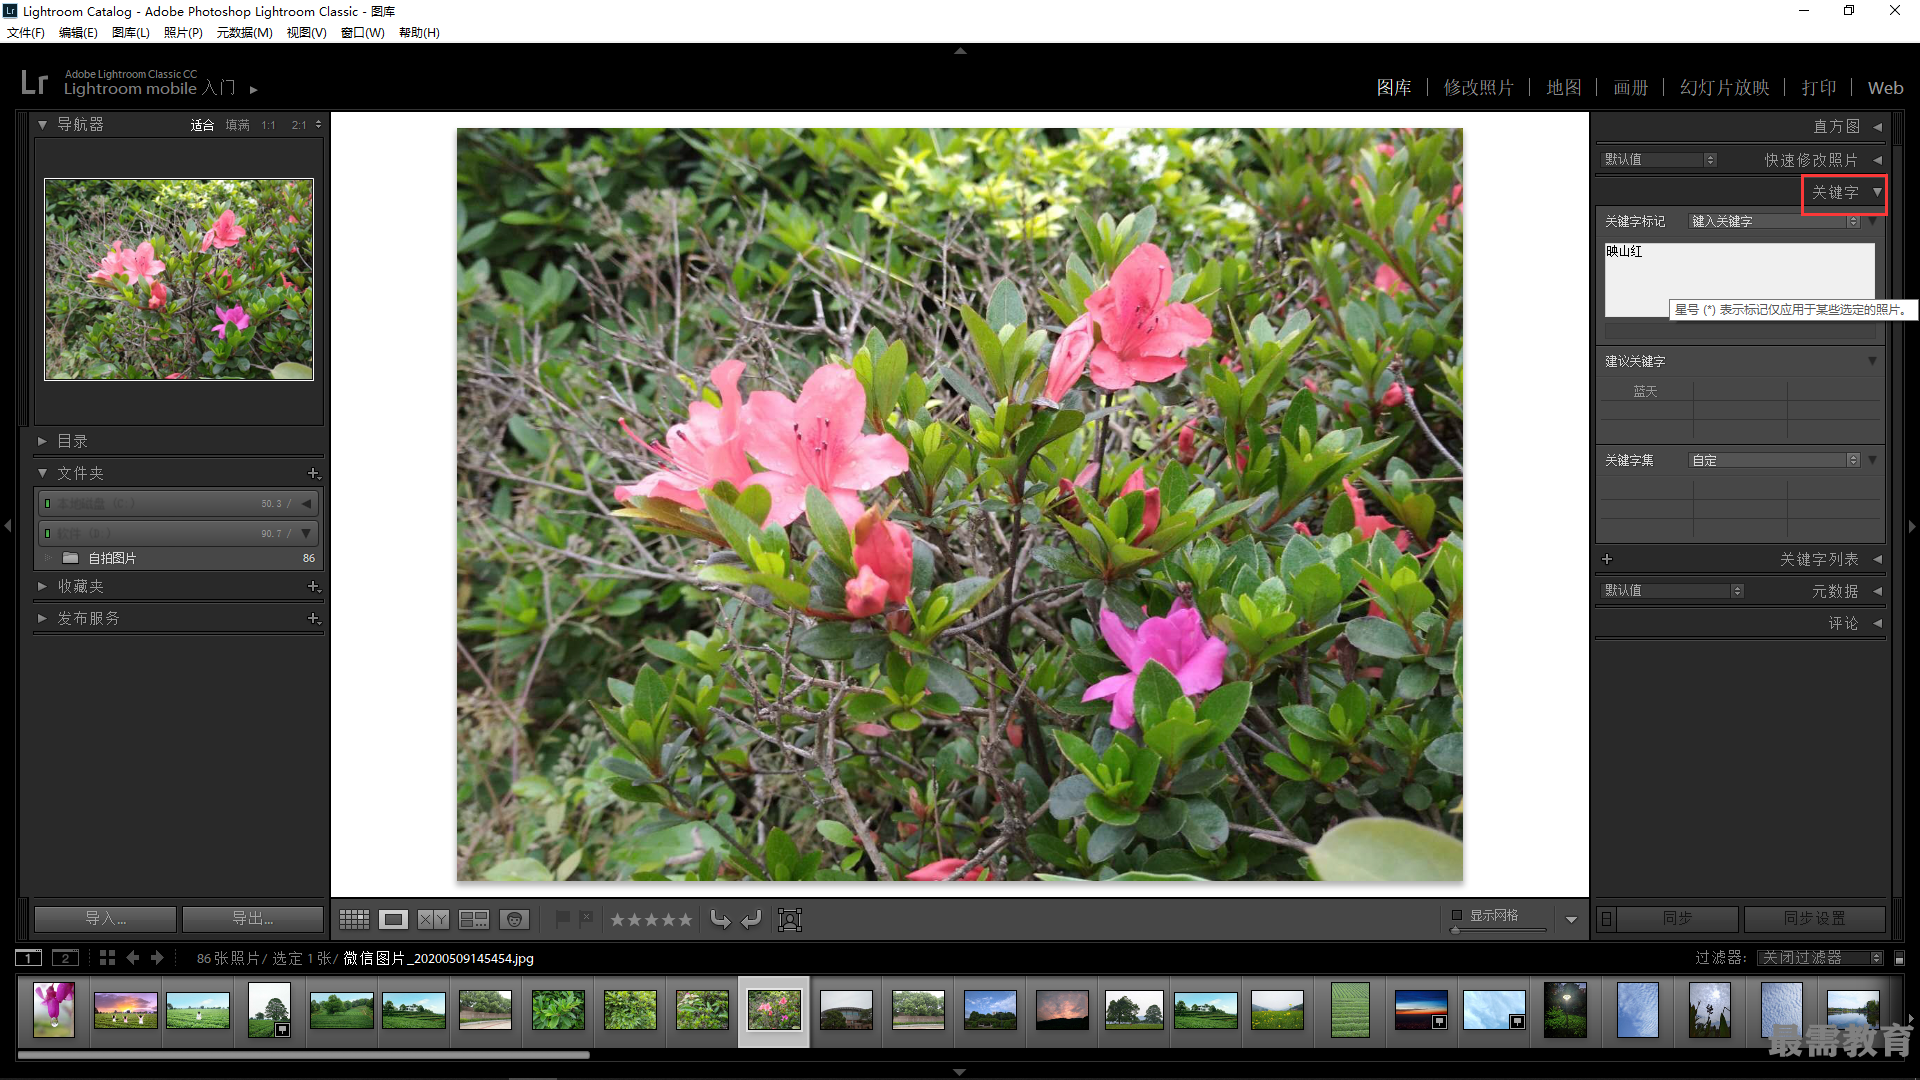Open People face view
This screenshot has width=1920, height=1080.
tap(514, 919)
